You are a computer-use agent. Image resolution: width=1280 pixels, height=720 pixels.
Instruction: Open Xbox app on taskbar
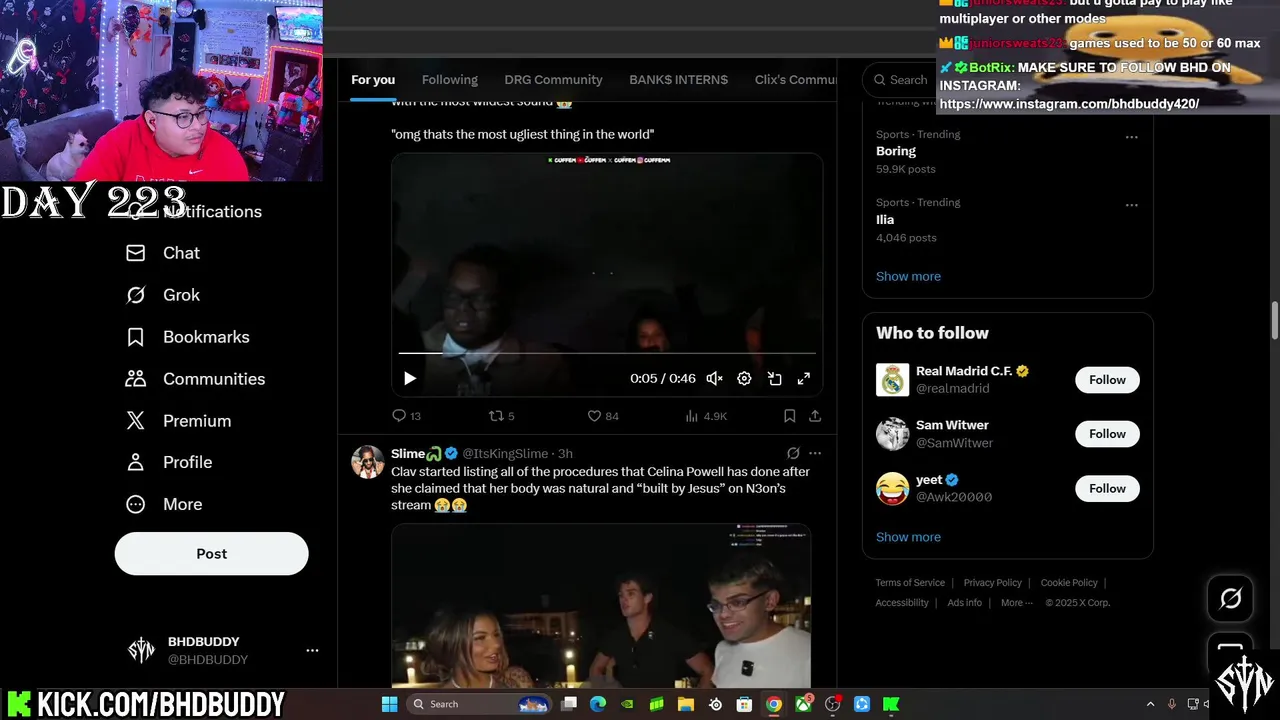[803, 704]
